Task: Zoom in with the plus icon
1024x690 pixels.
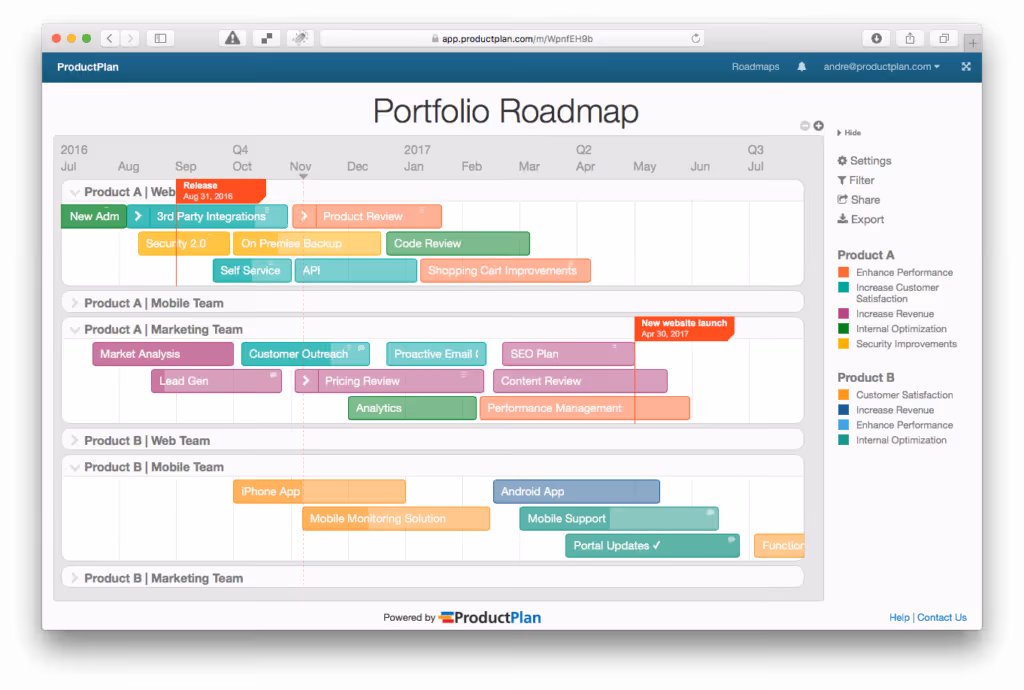Action: [818, 125]
